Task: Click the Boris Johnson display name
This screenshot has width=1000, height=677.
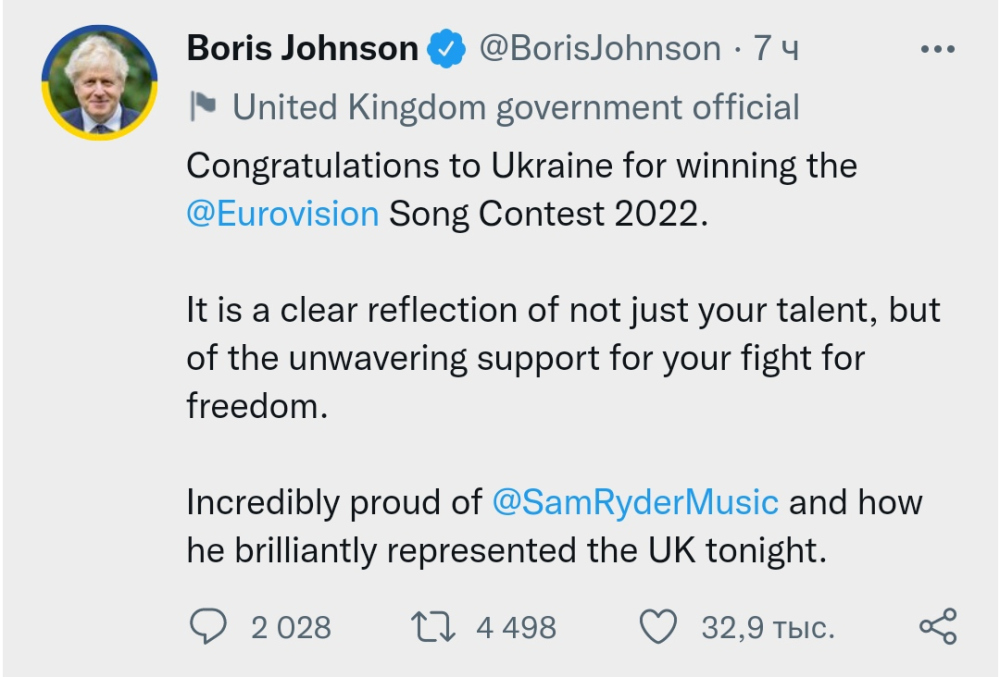Action: 302,48
